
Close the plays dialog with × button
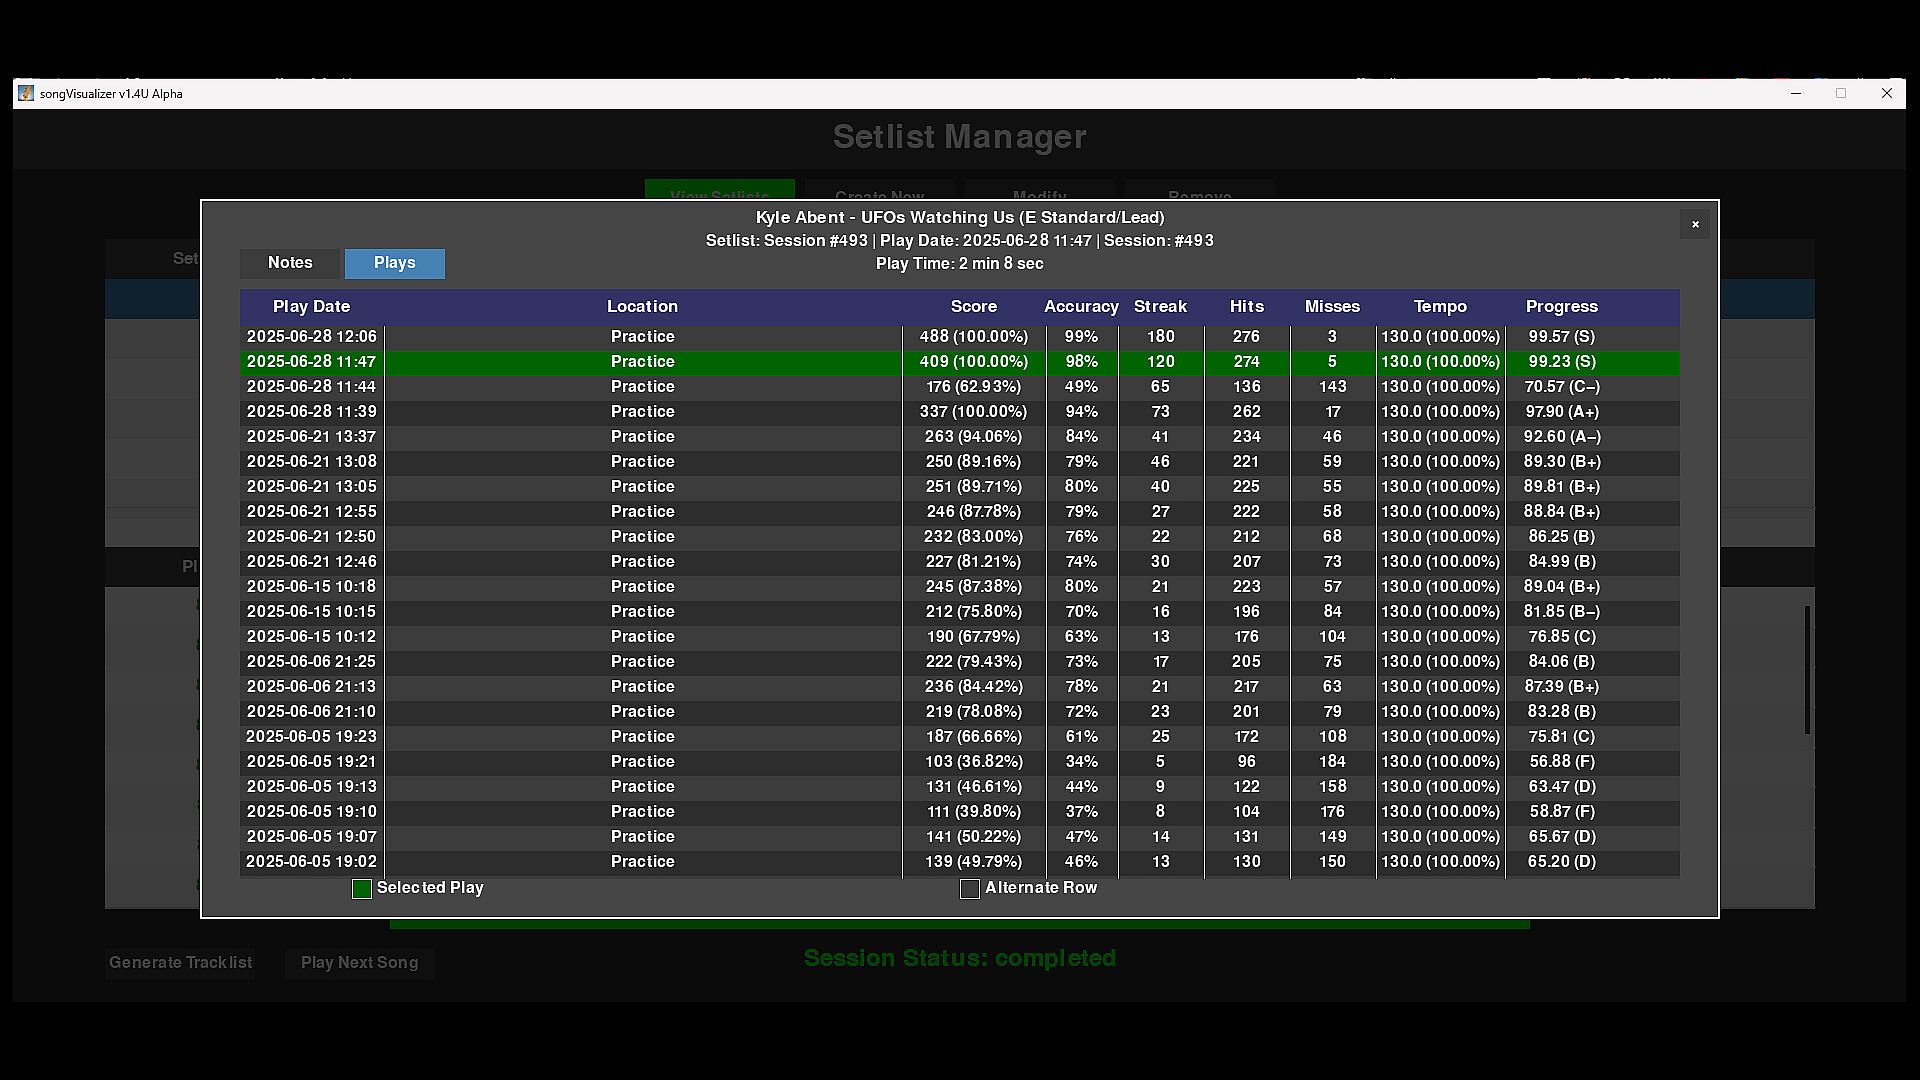pos(1695,224)
